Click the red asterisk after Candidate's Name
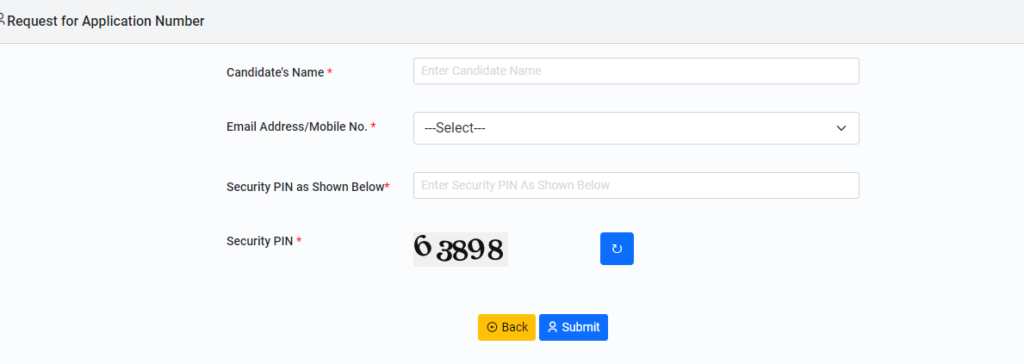The width and height of the screenshot is (1024, 364). (330, 72)
